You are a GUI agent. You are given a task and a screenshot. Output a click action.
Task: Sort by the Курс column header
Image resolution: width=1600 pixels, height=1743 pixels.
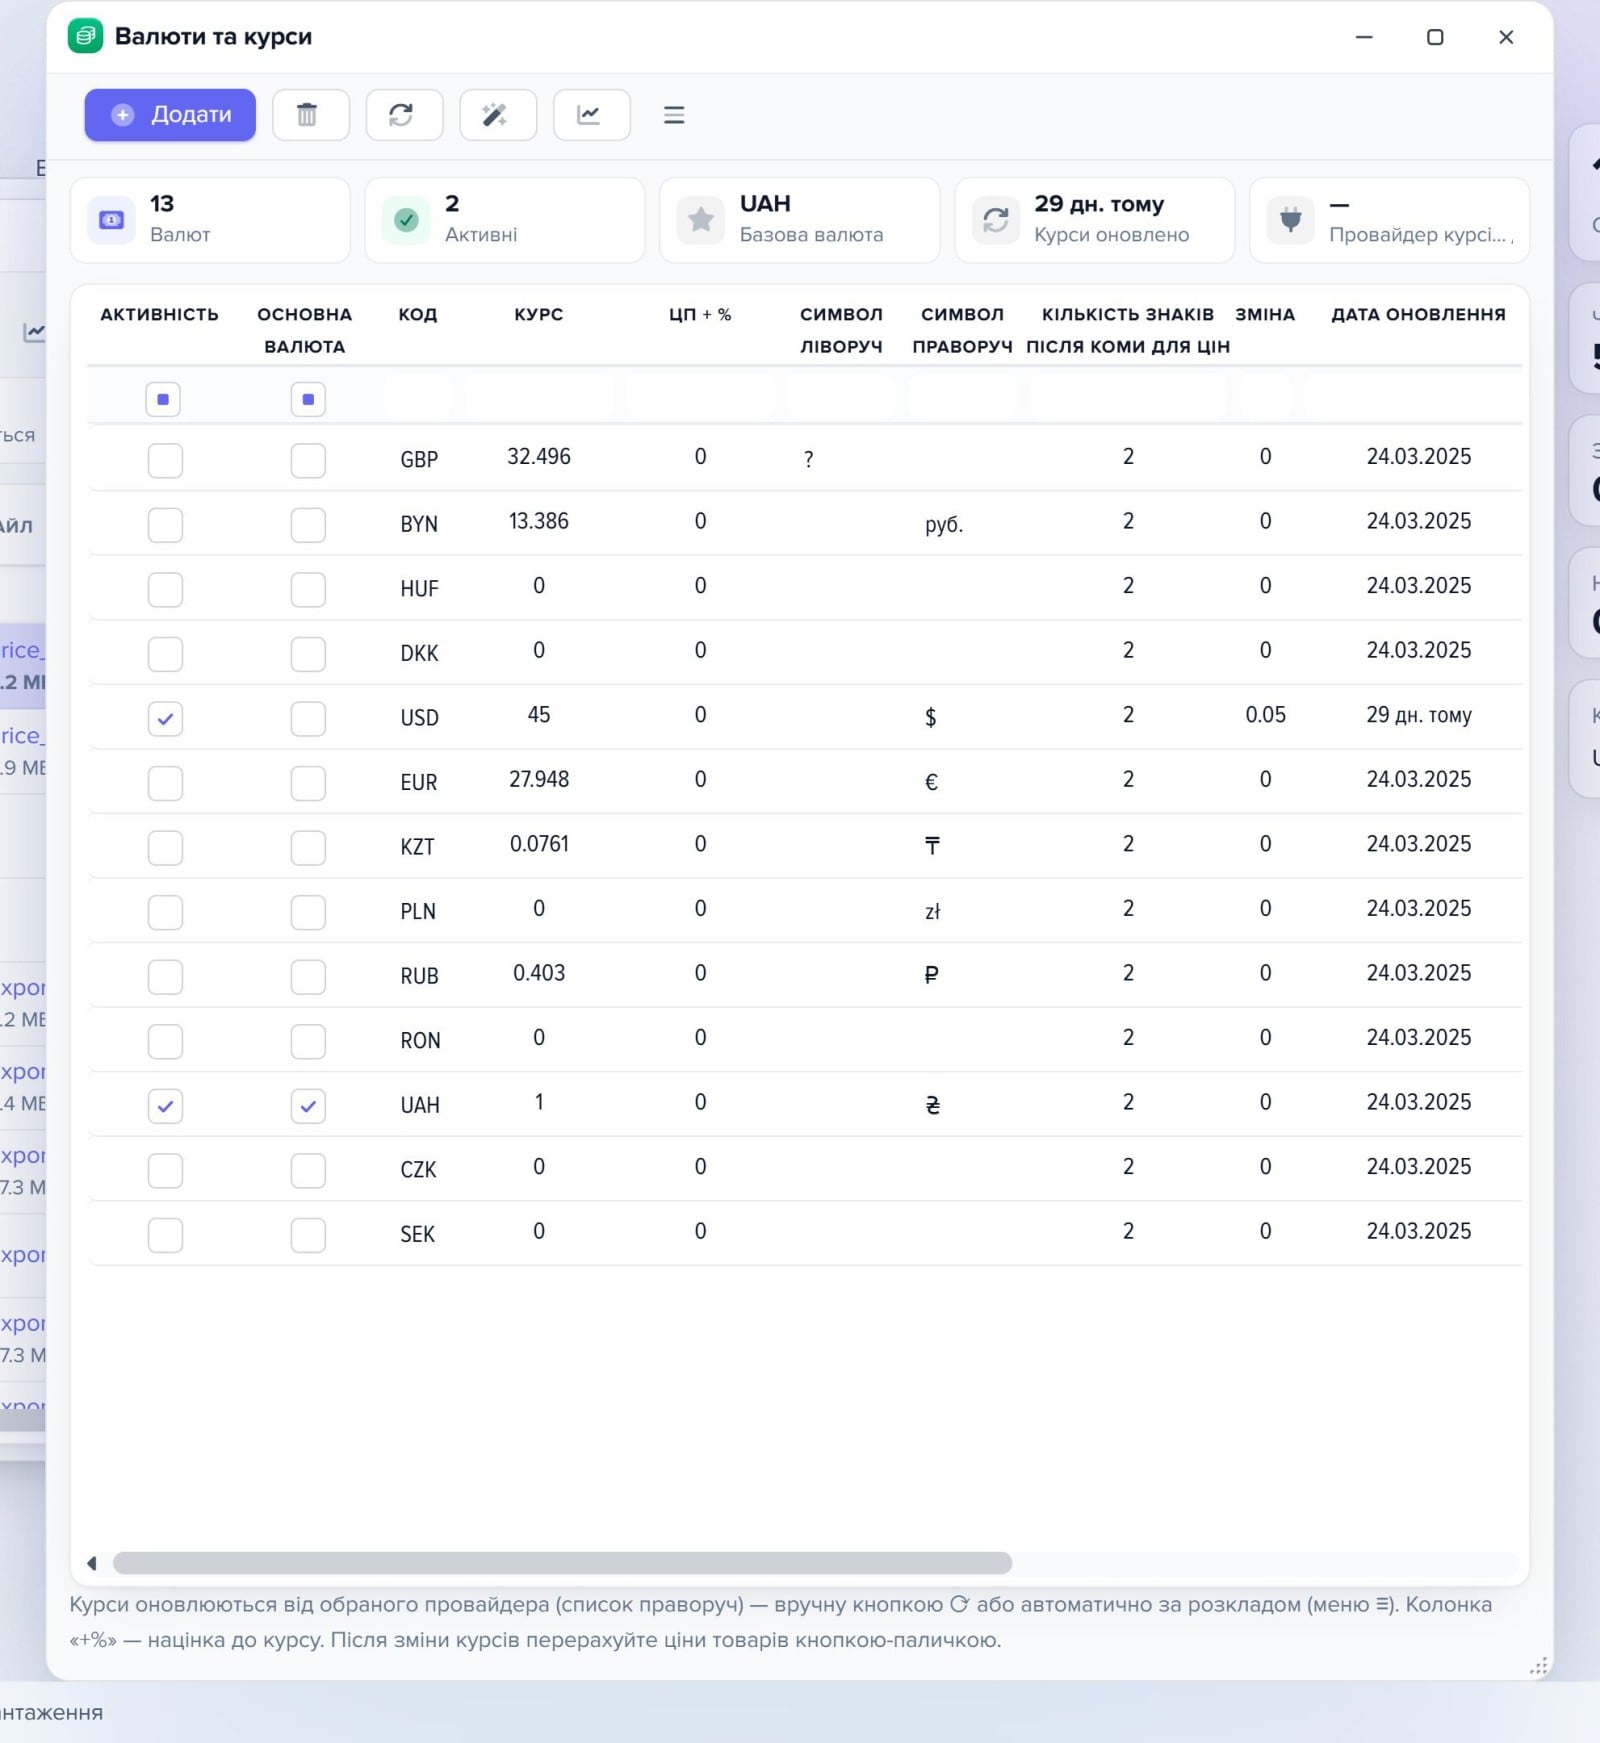(x=539, y=314)
